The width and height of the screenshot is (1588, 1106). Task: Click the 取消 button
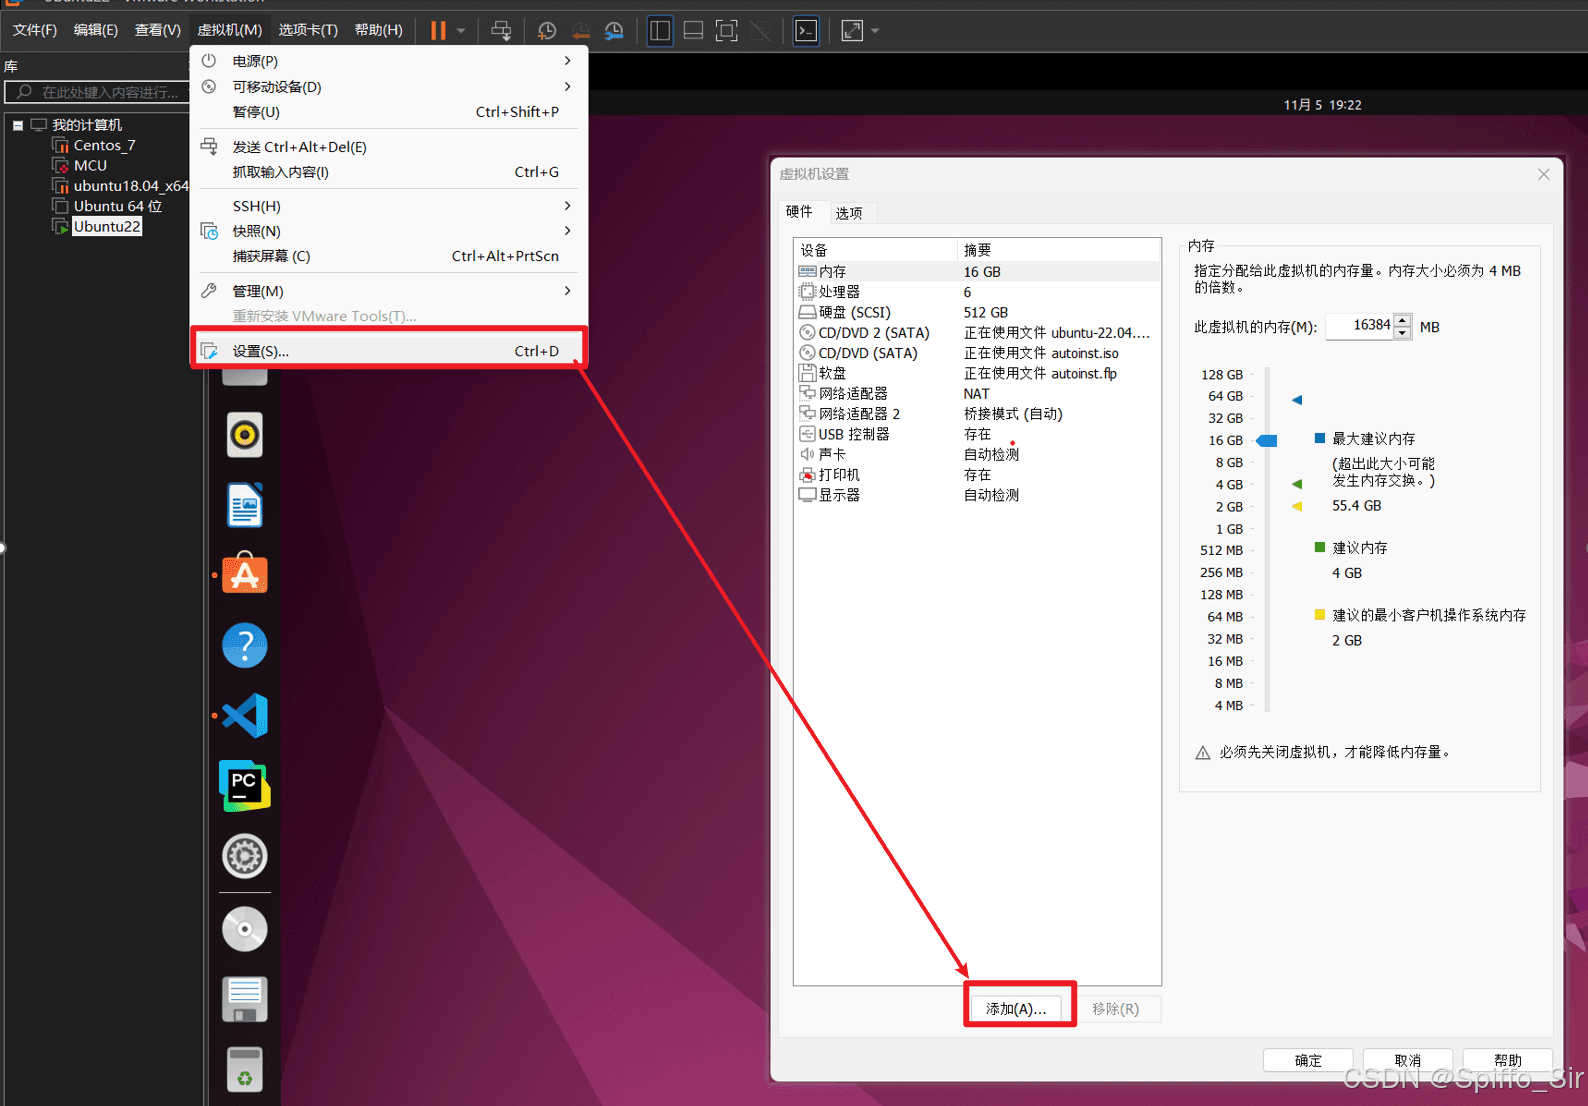coord(1408,1060)
